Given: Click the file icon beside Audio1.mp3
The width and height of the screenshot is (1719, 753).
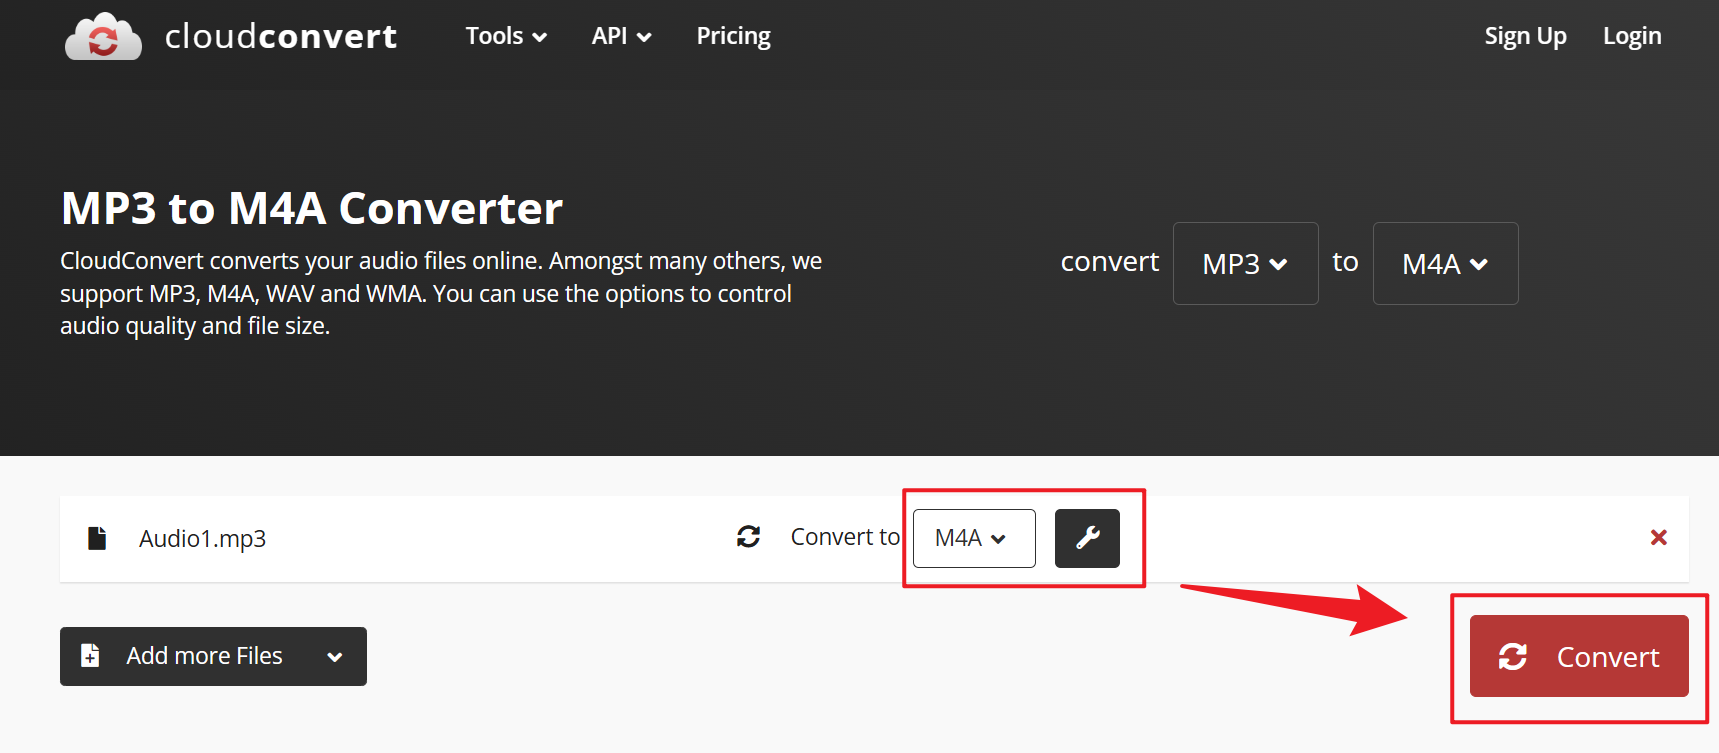Looking at the screenshot, I should coord(97,538).
